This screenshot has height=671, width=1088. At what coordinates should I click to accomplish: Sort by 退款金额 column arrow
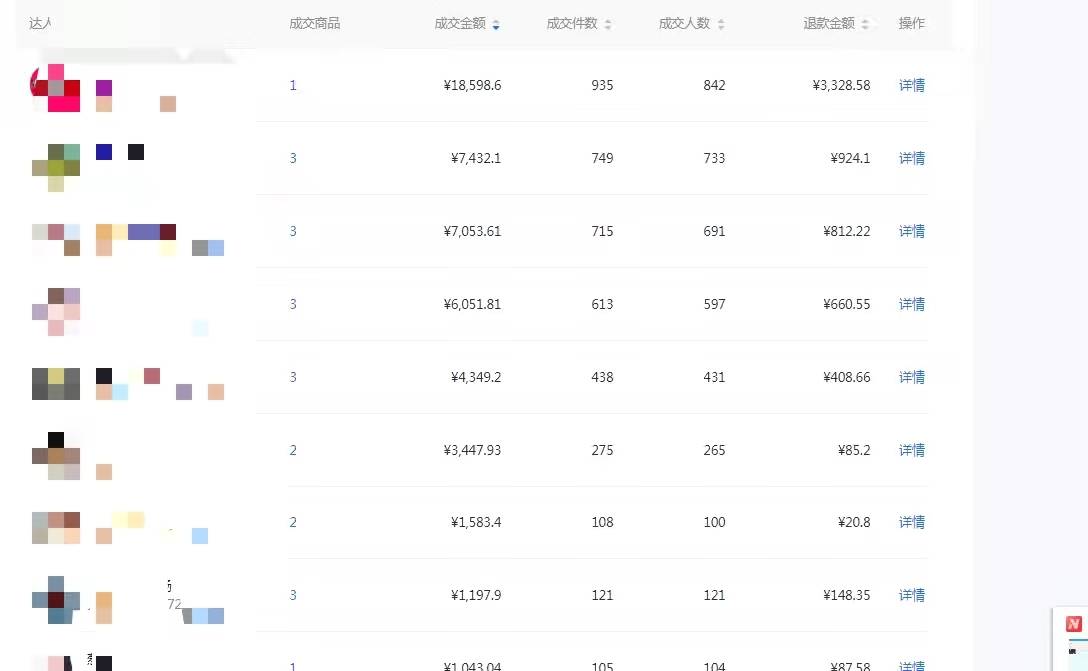865,25
